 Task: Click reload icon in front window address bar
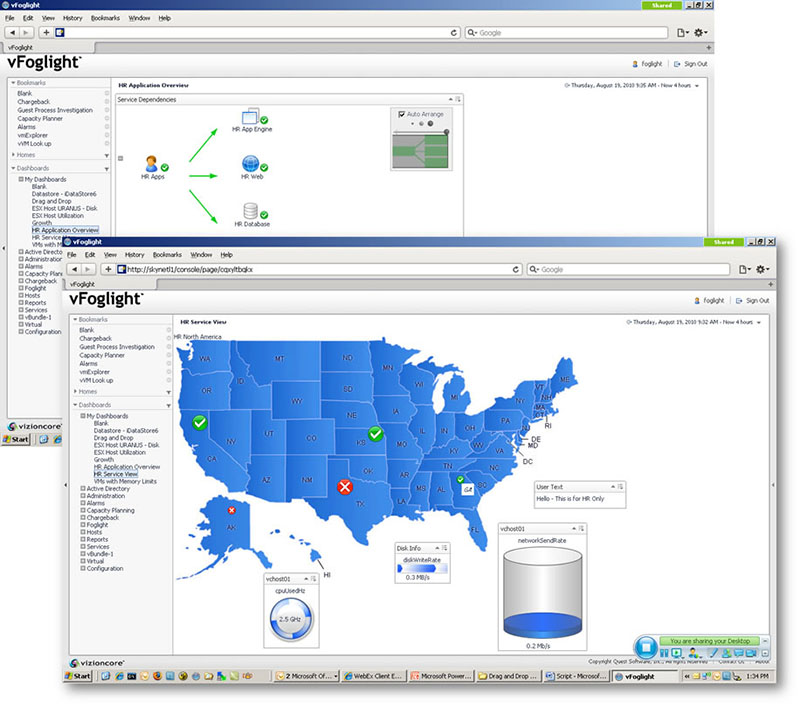(516, 269)
